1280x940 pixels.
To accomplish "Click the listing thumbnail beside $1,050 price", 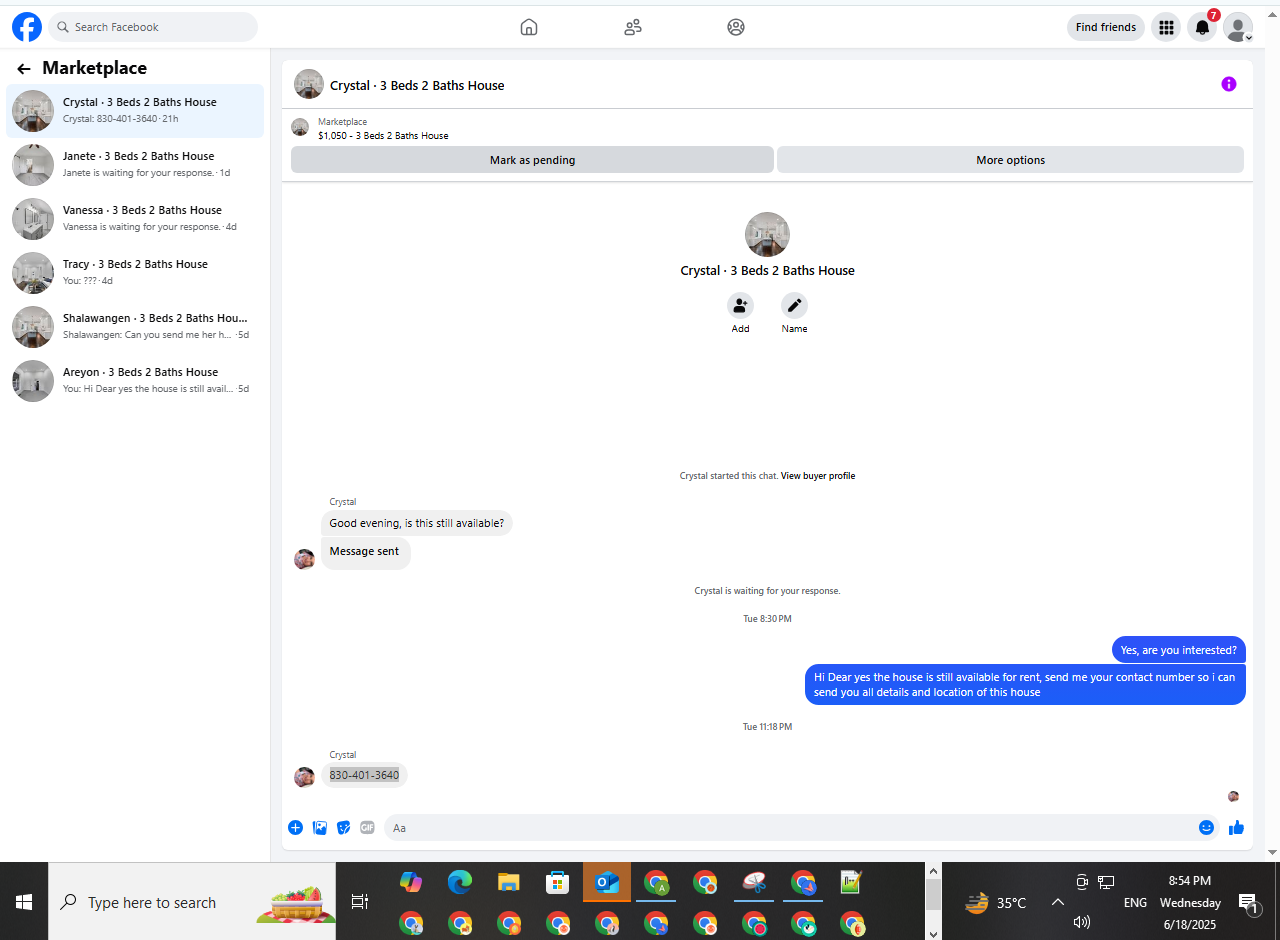I will [300, 127].
